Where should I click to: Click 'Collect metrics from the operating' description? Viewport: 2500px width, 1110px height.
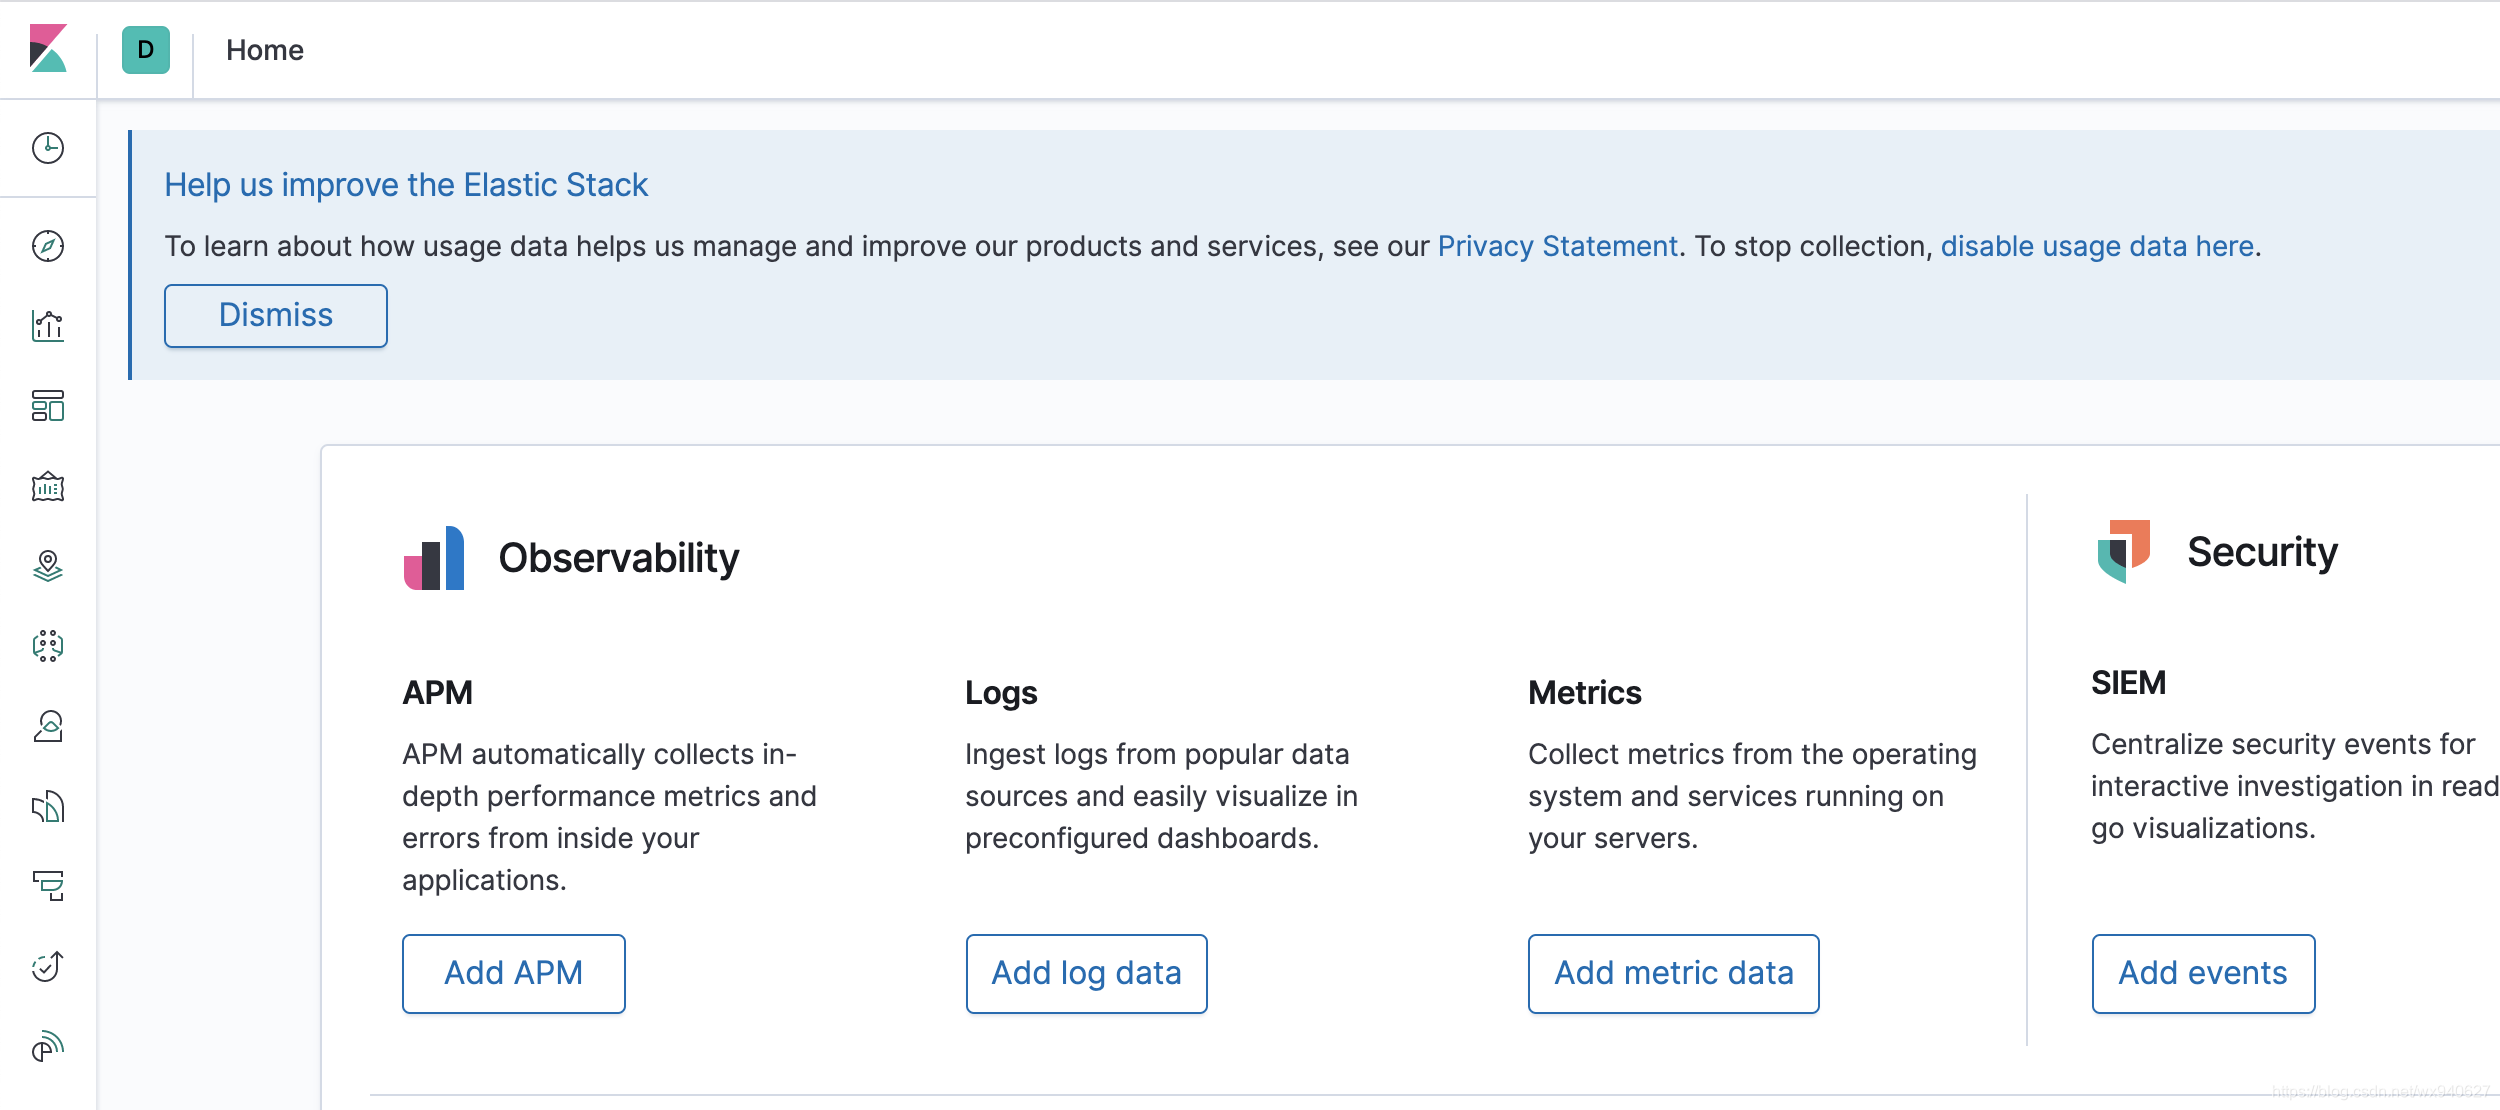coord(1753,796)
